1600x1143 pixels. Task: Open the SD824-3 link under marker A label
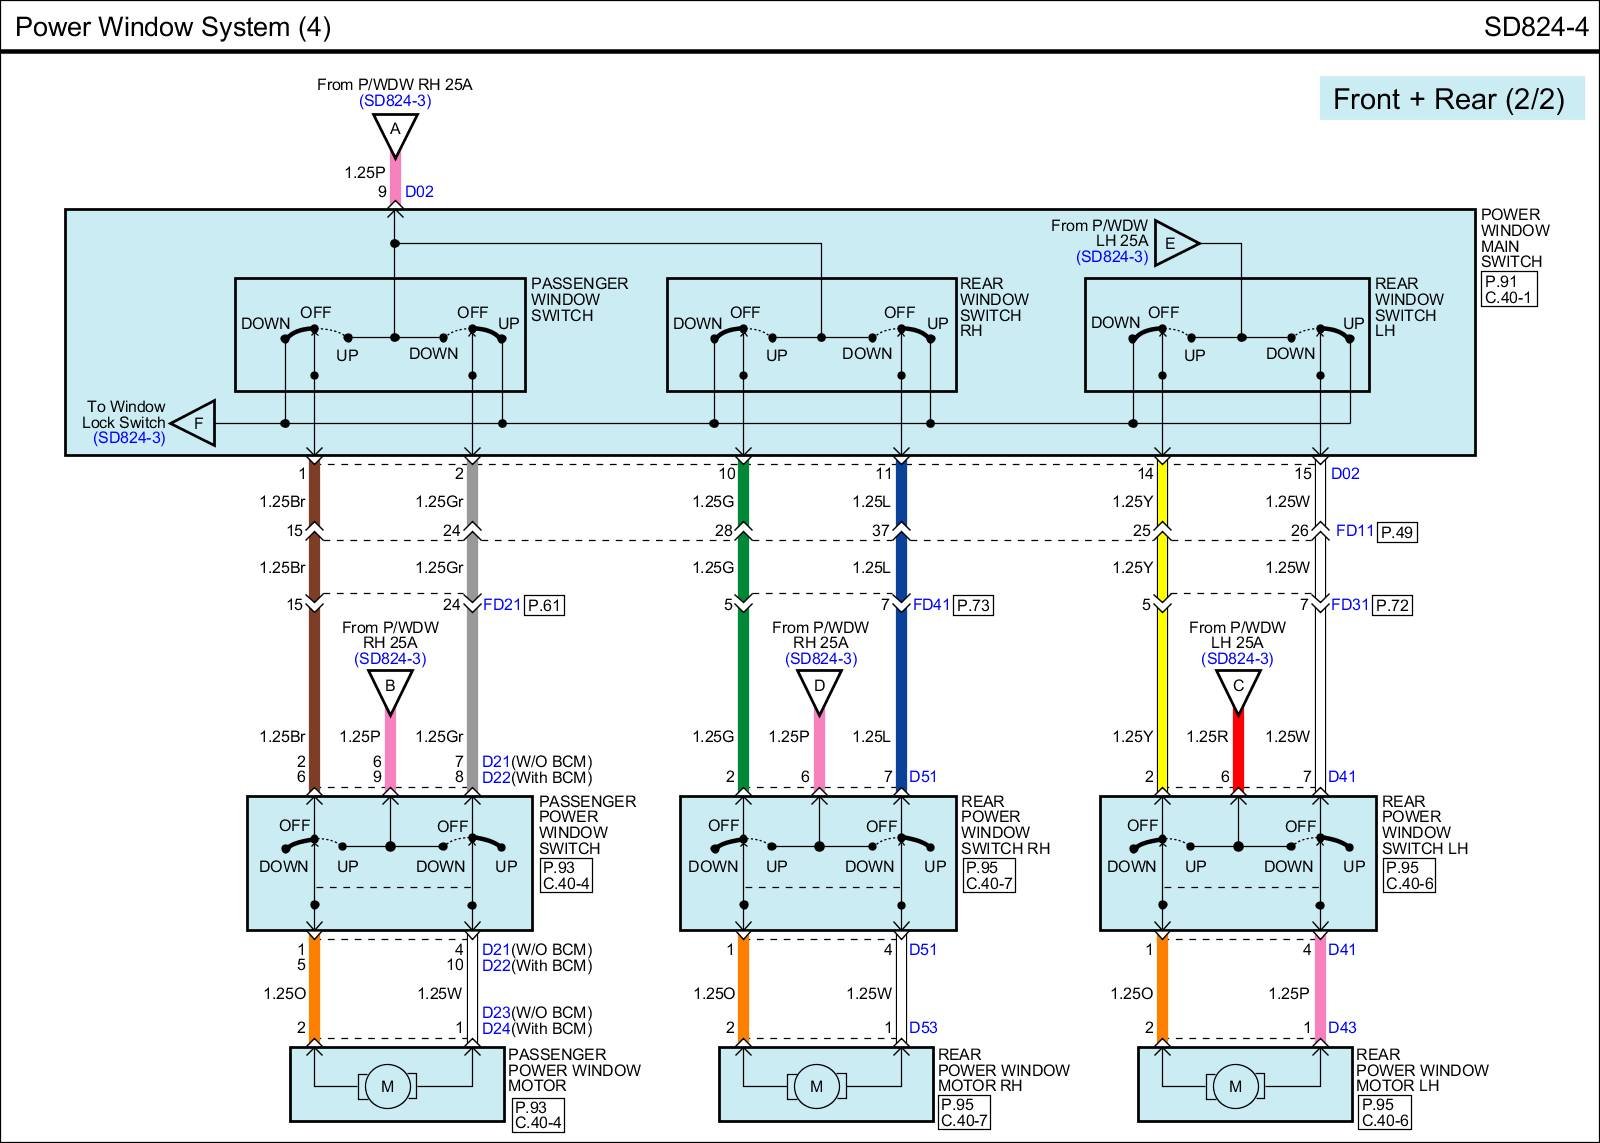point(394,101)
